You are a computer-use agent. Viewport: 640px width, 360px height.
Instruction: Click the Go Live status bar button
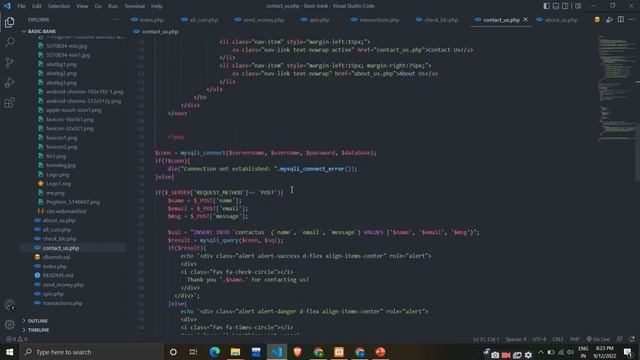click(x=598, y=339)
